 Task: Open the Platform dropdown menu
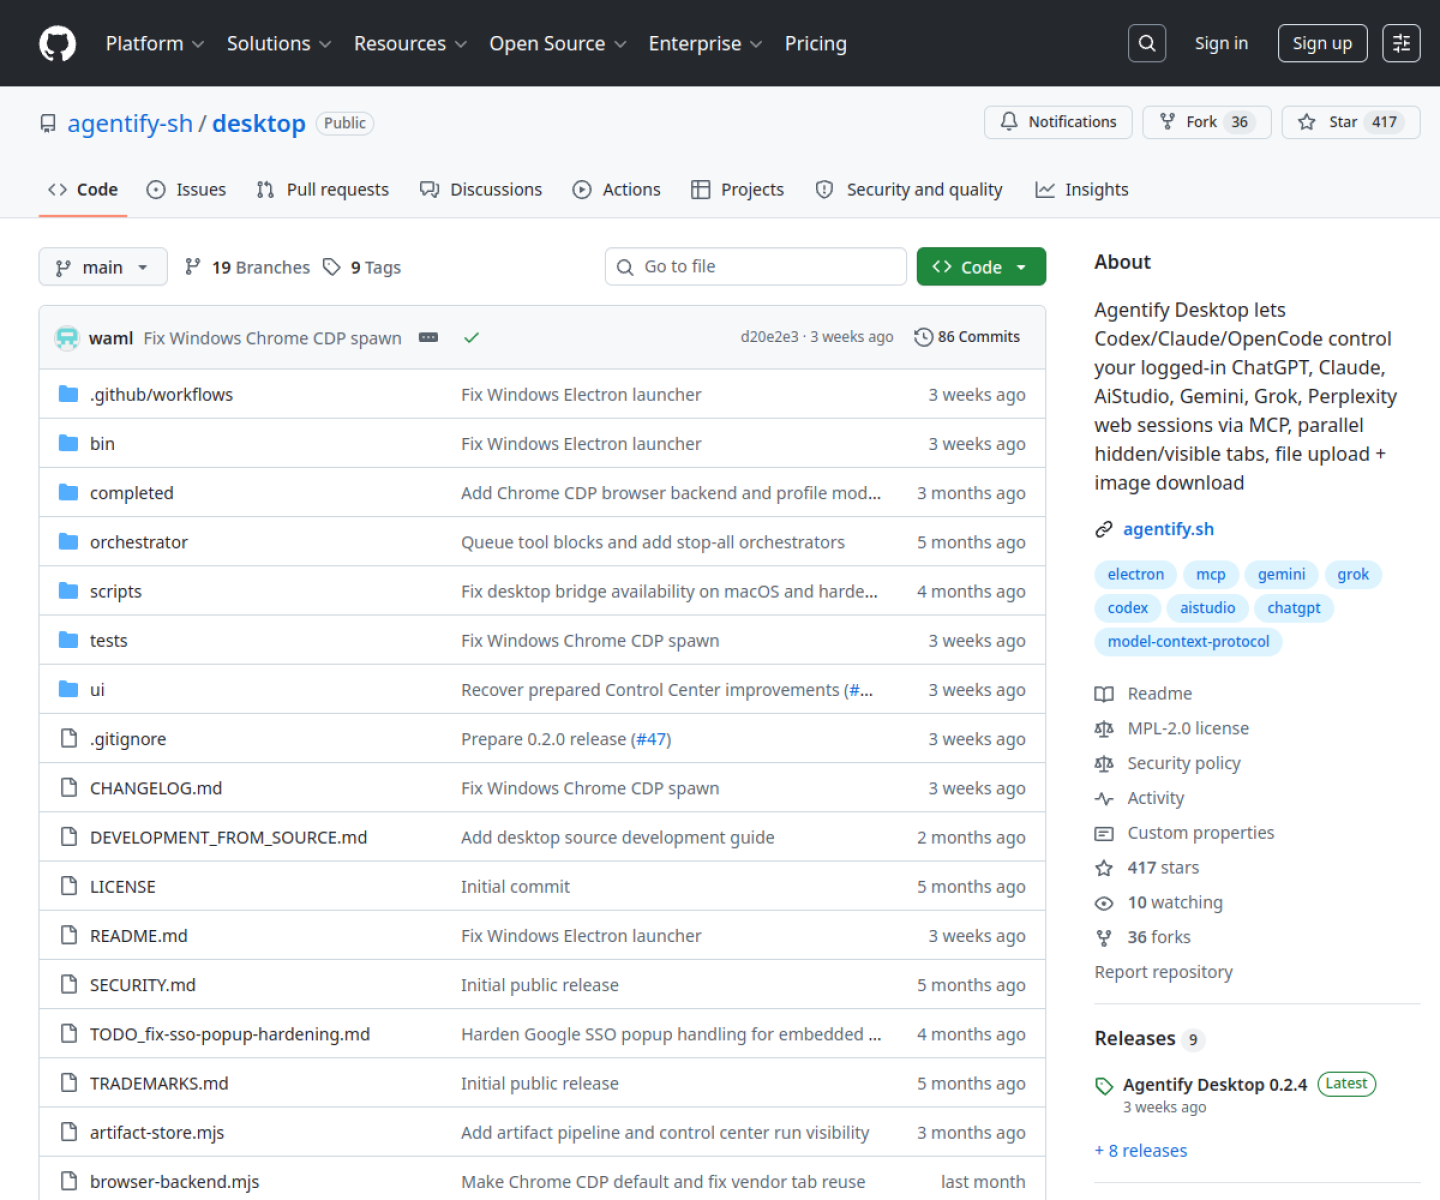coord(155,44)
